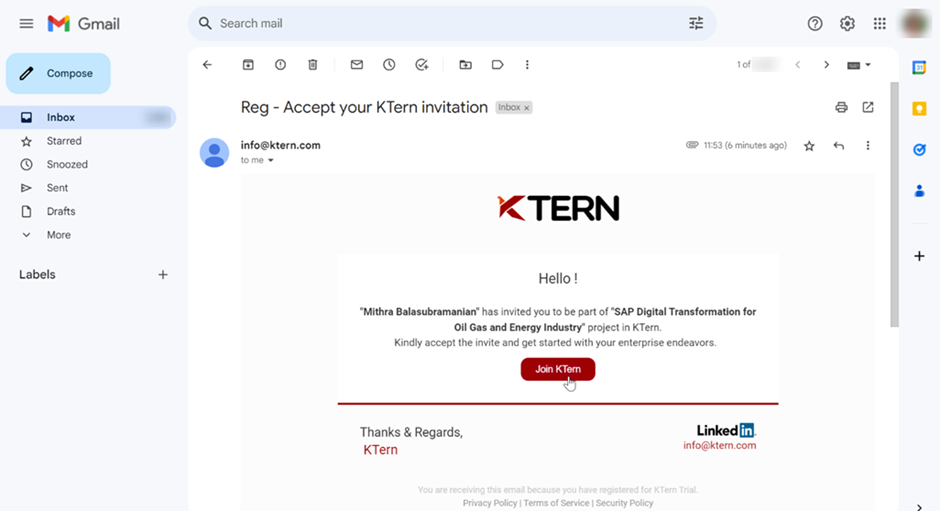Image resolution: width=940 pixels, height=511 pixels.
Task: Remove the Inbox label tag
Action: pyautogui.click(x=526, y=108)
